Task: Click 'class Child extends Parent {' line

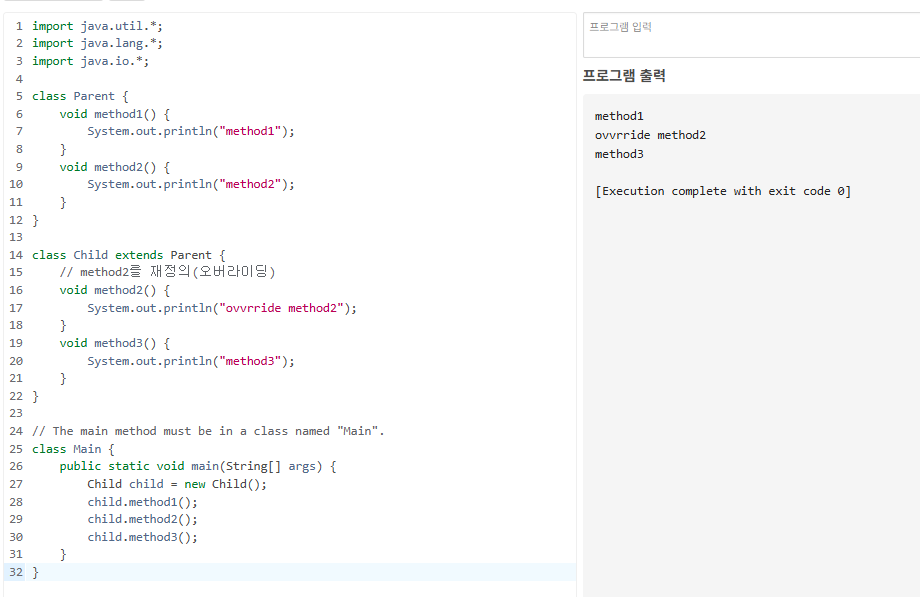Action: (128, 255)
